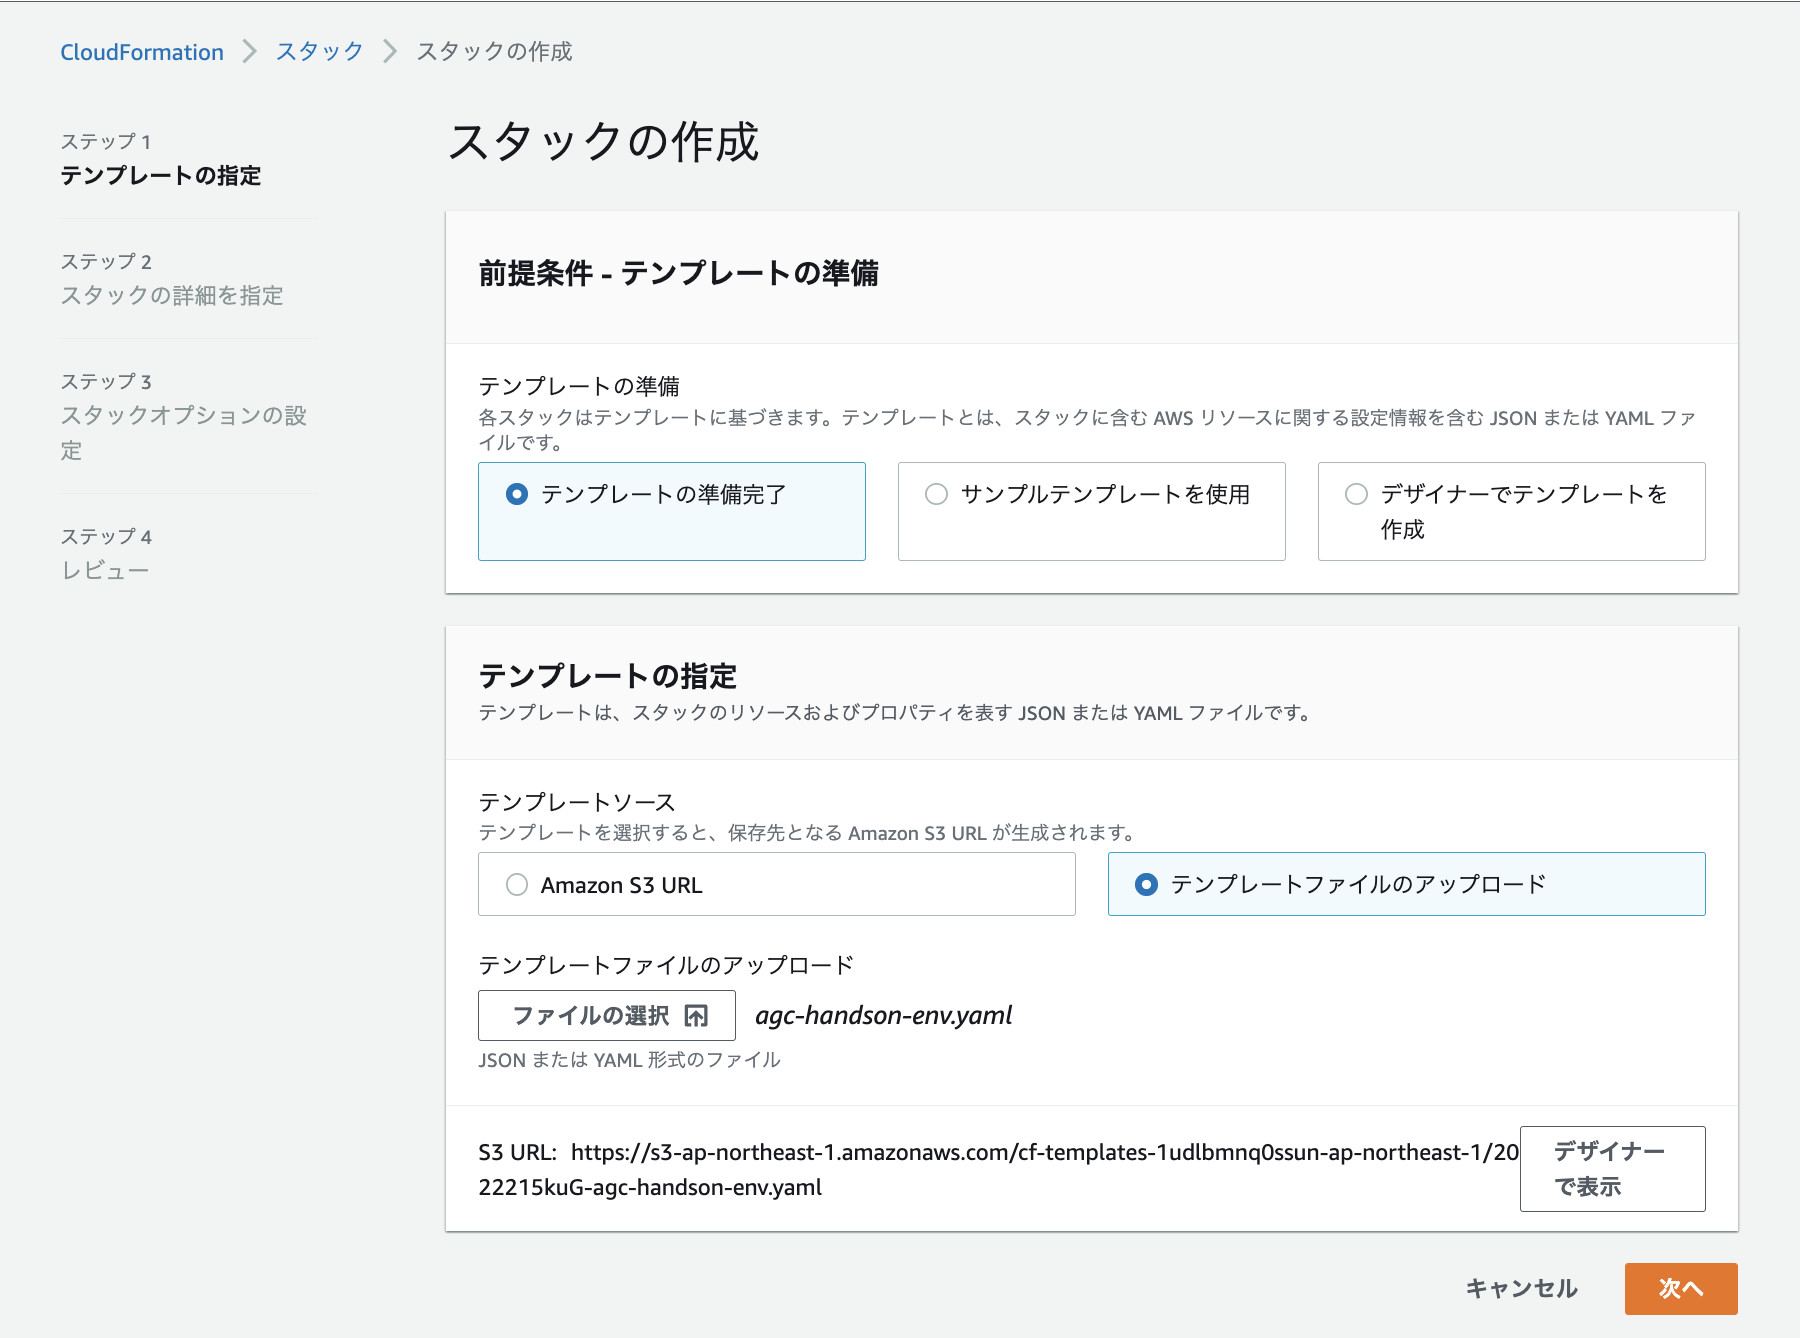Select サンプルテンプレートを使用 radio option
This screenshot has height=1338, width=1800.
pos(1092,511)
